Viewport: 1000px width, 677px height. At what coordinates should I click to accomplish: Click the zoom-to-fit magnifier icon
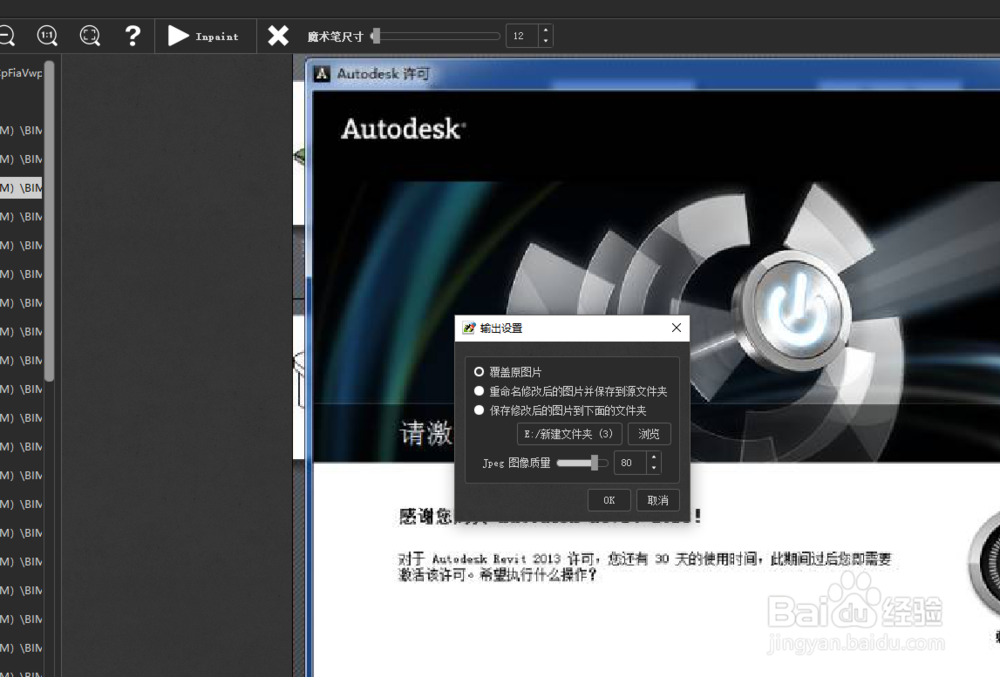pos(90,36)
